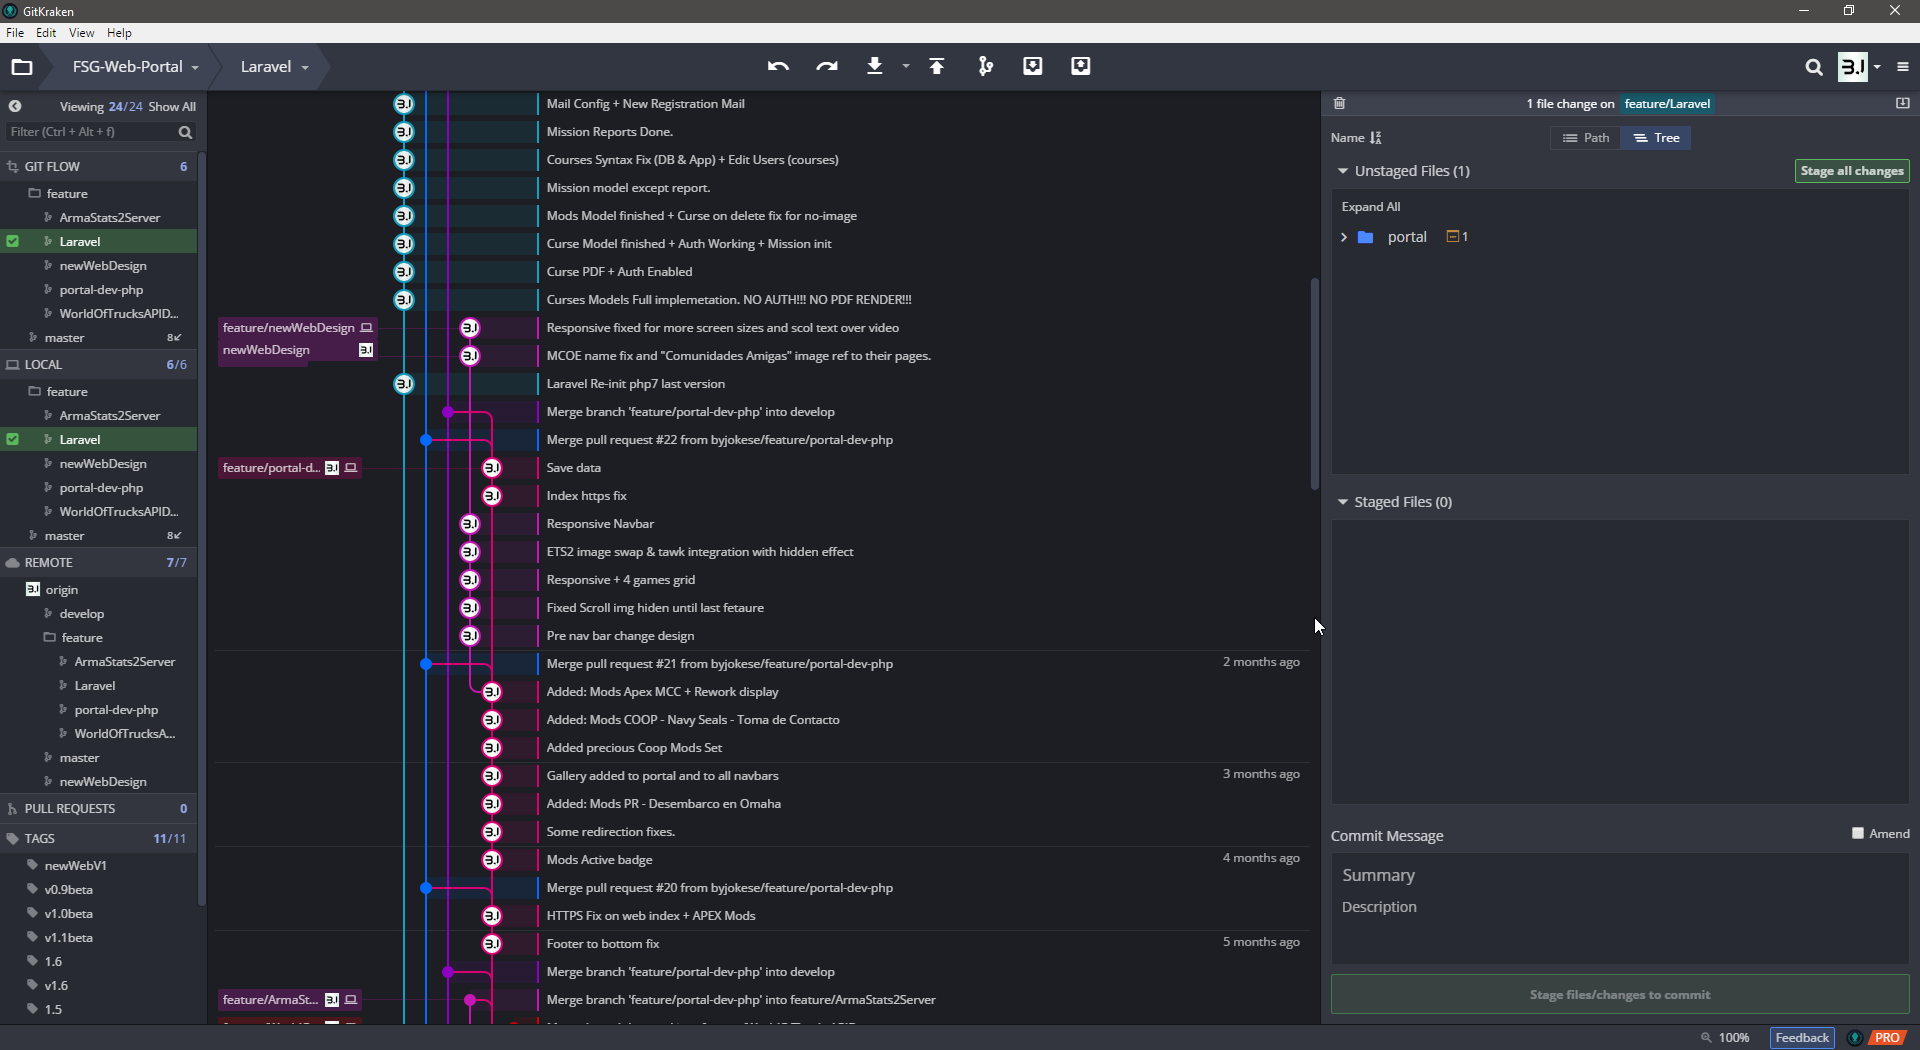1920x1050 pixels.
Task: Open the repository folder icon
Action: (x=22, y=67)
